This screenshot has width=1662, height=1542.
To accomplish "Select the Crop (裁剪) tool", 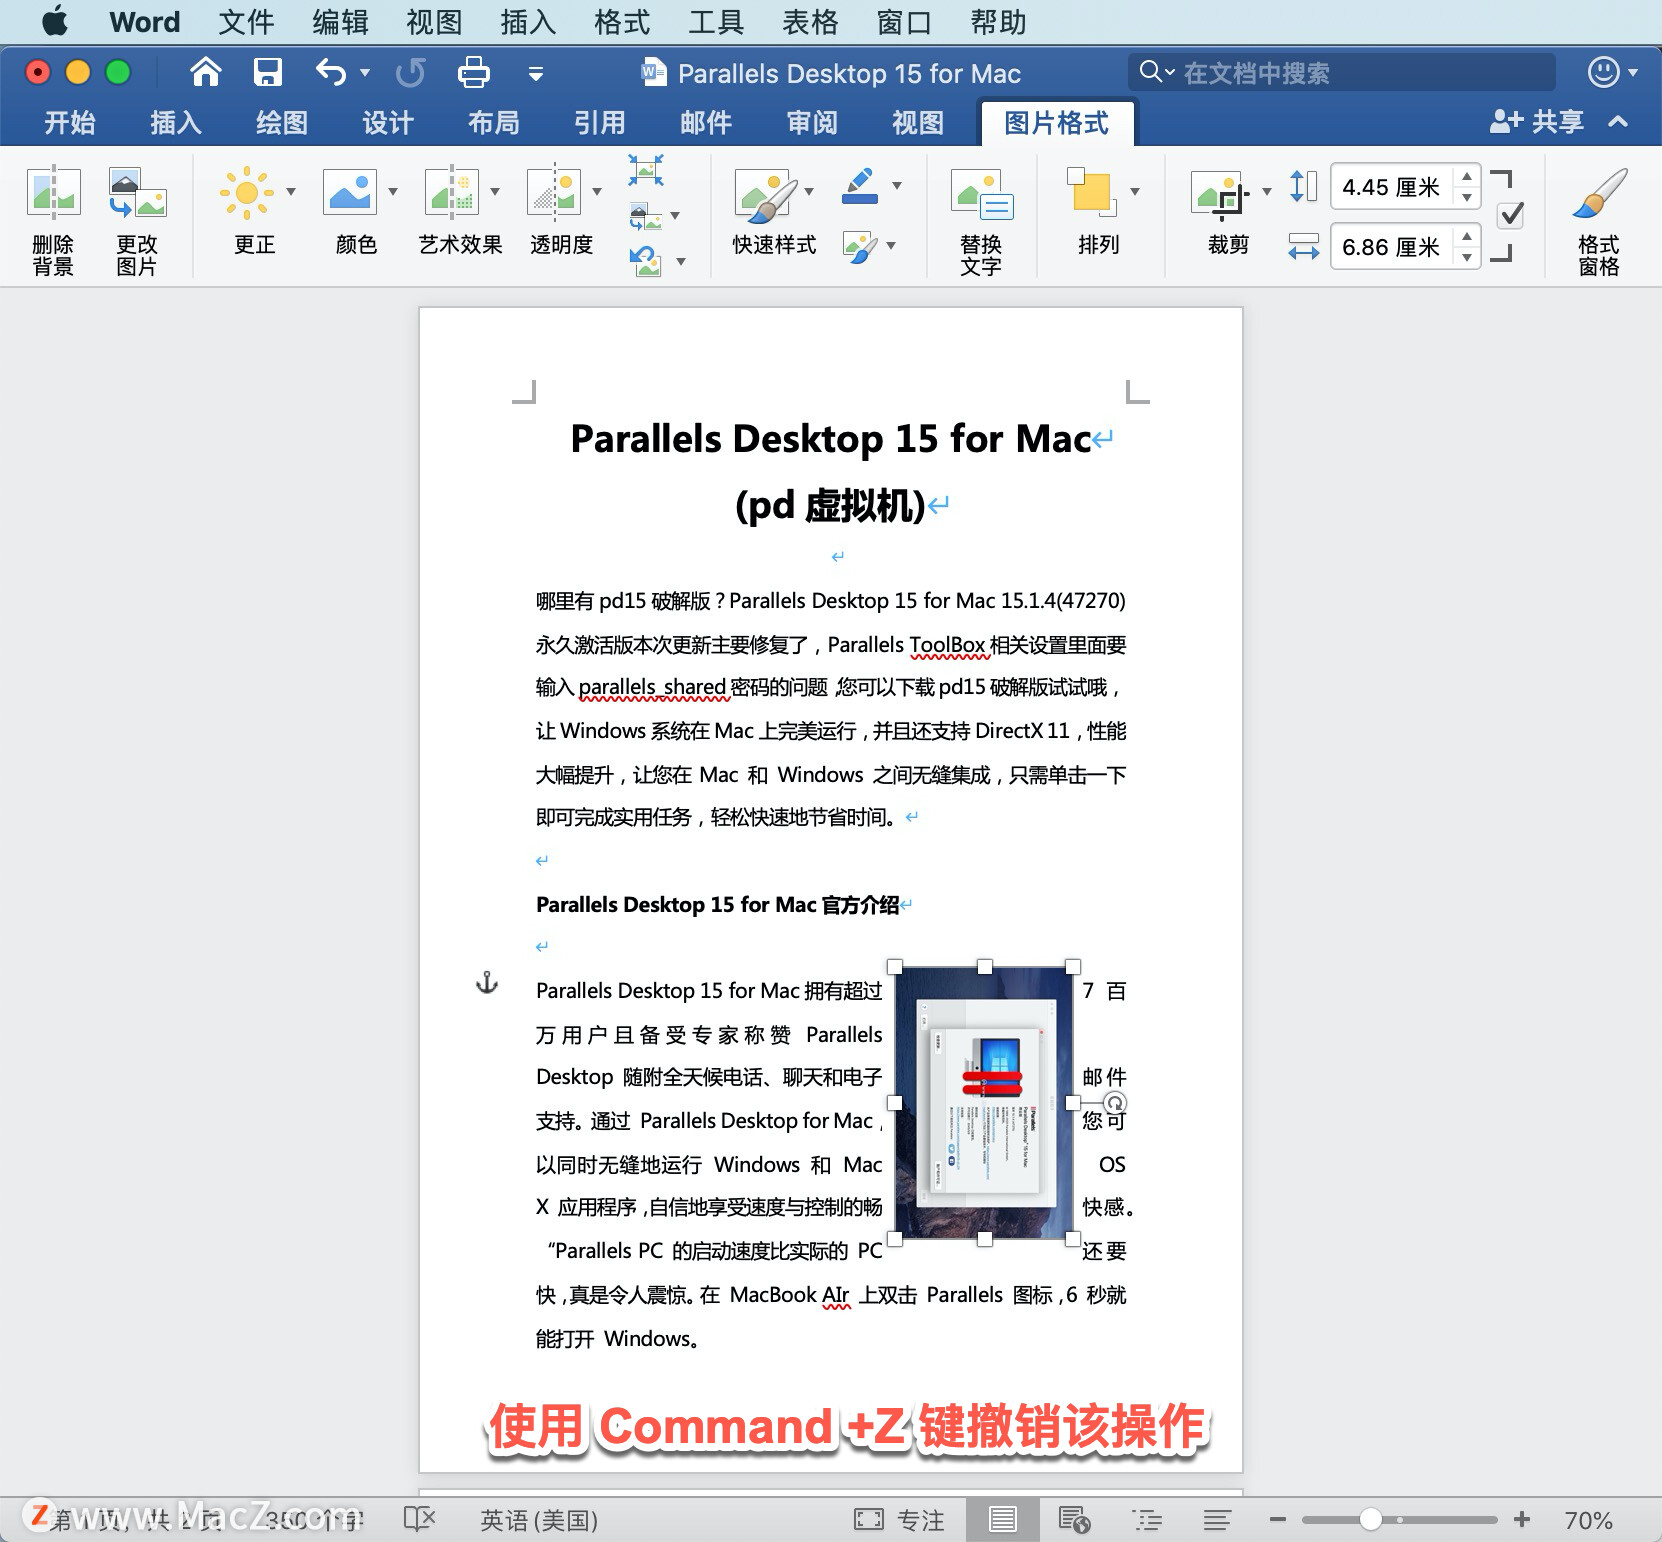I will pos(1221,193).
